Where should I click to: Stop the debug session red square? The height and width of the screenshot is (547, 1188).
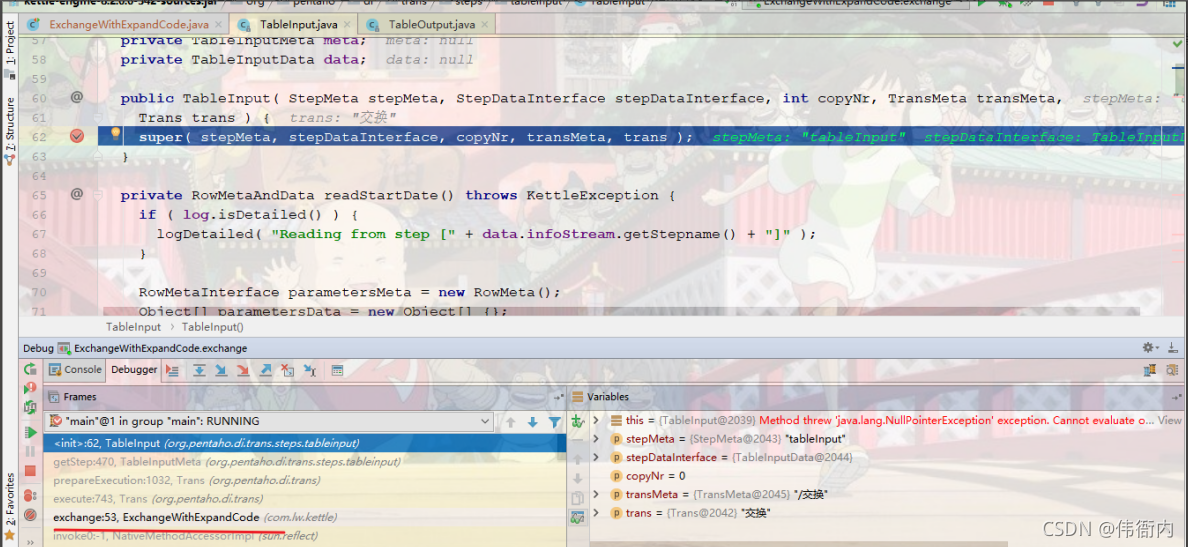[x=30, y=471]
